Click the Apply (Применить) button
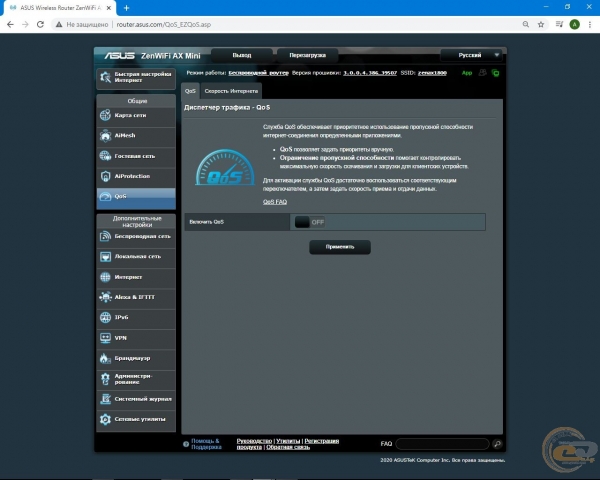The width and height of the screenshot is (600, 480). pyautogui.click(x=340, y=247)
